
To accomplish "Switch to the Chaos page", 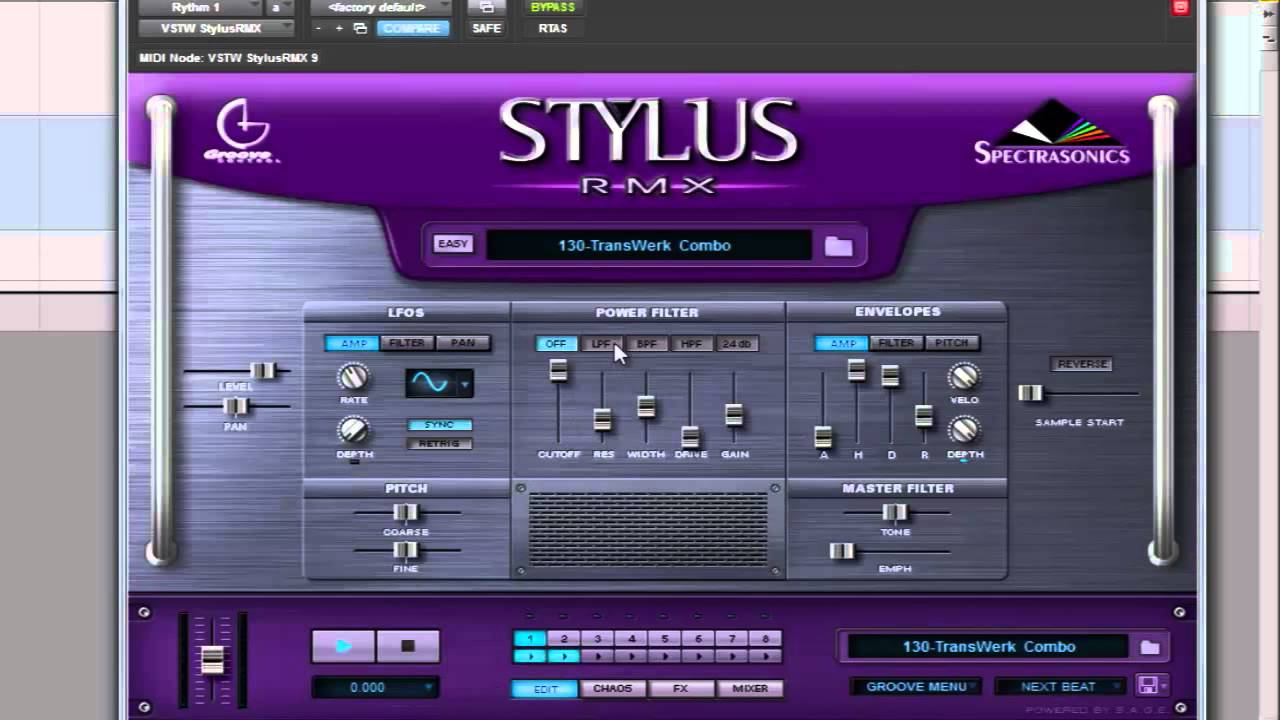I will (612, 688).
